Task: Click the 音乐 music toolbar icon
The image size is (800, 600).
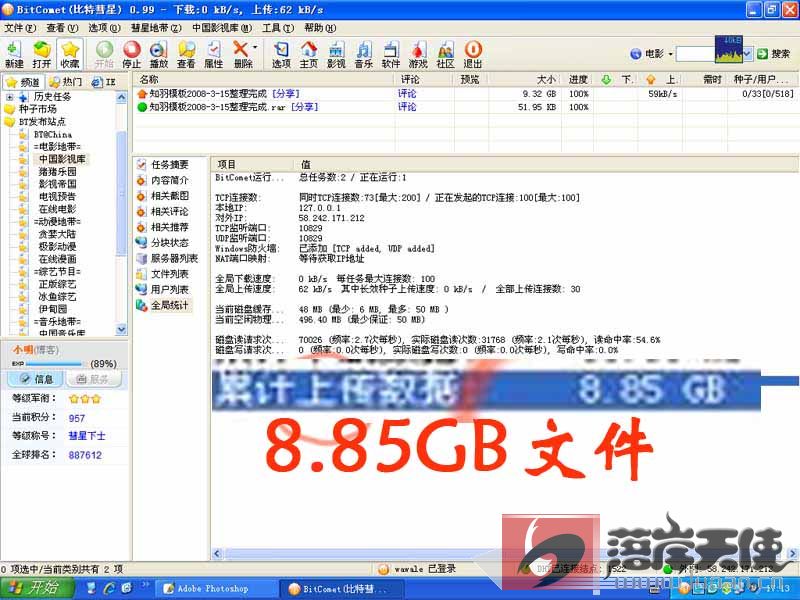Action: tap(364, 54)
